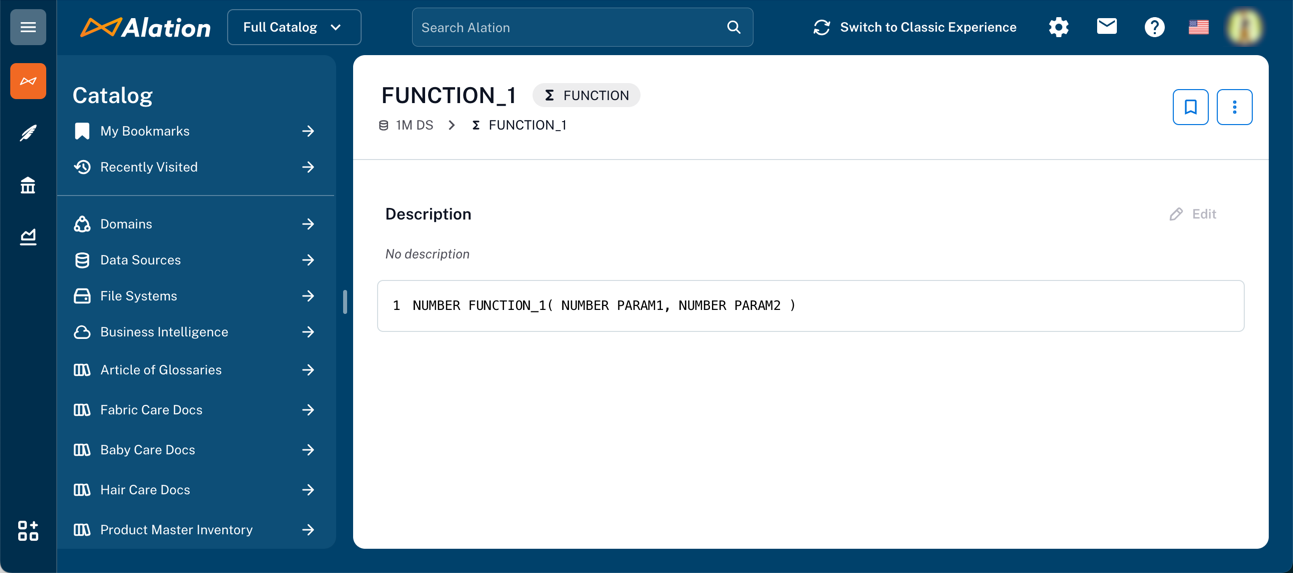Open the Governance building icon in left rail

[28, 185]
